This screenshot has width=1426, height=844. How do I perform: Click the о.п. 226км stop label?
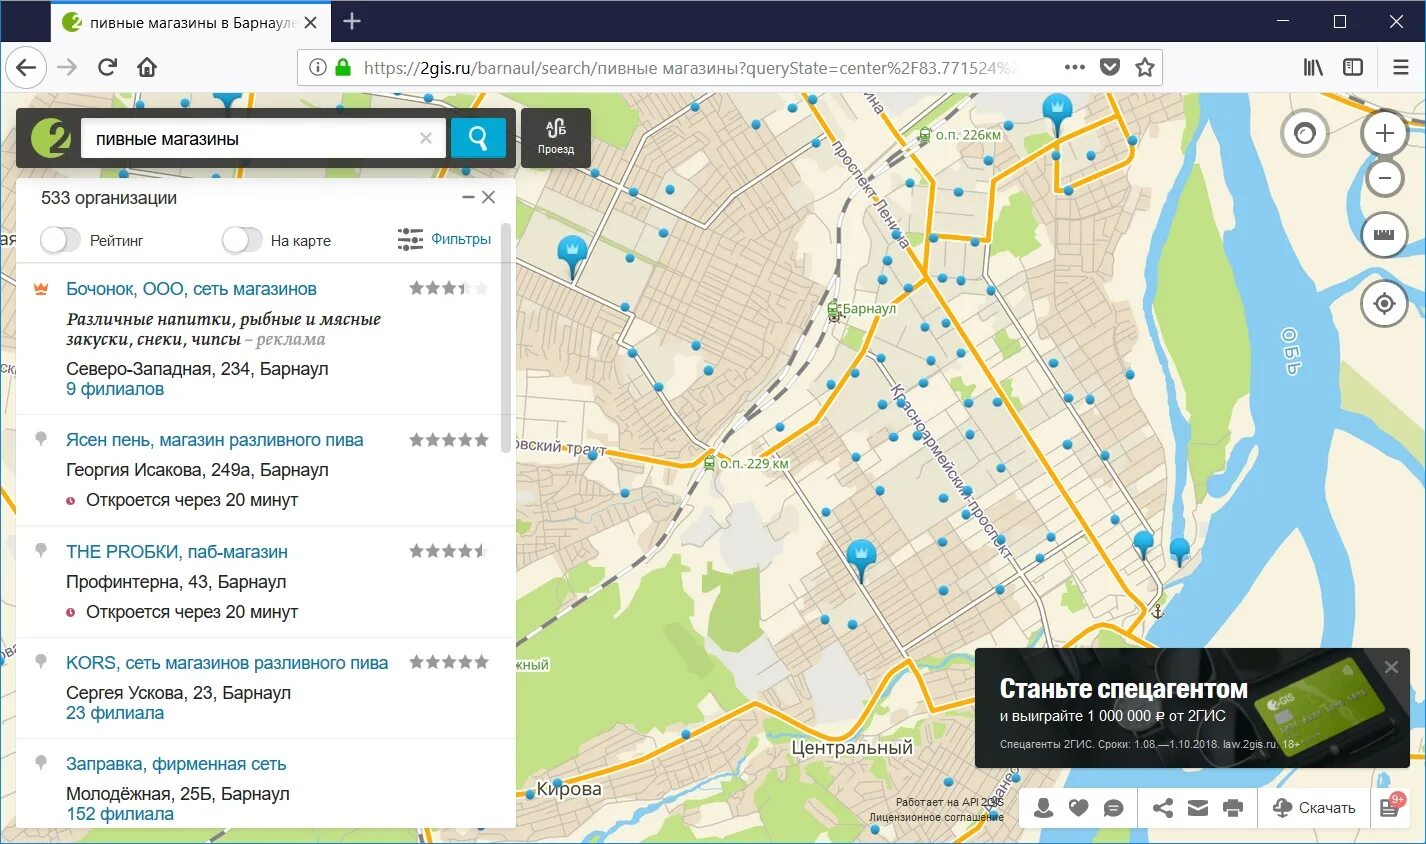tap(968, 135)
